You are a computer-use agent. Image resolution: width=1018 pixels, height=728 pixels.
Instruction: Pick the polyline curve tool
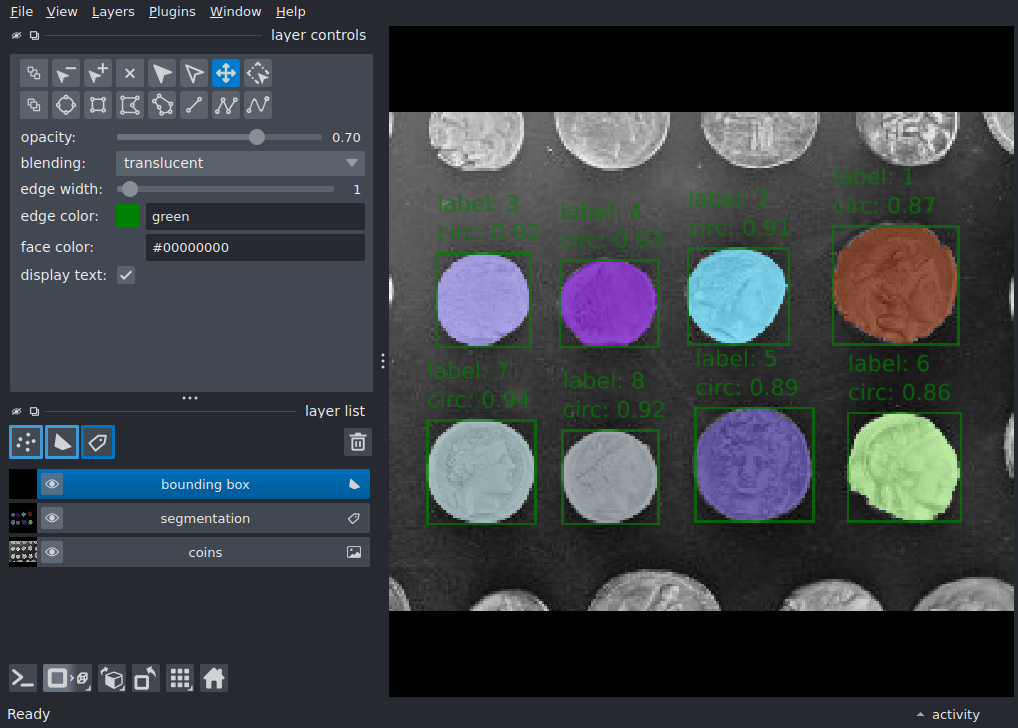pos(258,105)
